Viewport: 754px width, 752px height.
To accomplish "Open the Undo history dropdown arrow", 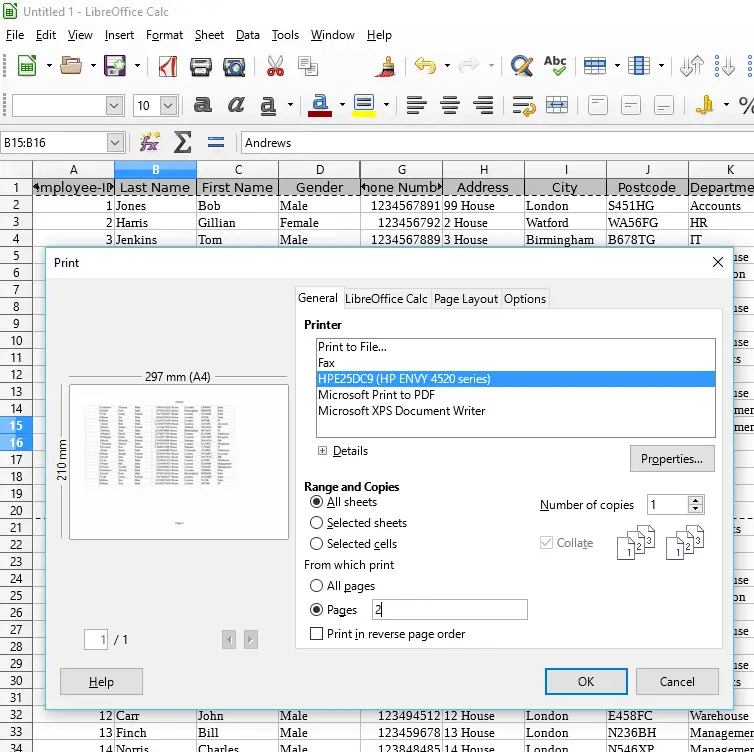I will [447, 65].
